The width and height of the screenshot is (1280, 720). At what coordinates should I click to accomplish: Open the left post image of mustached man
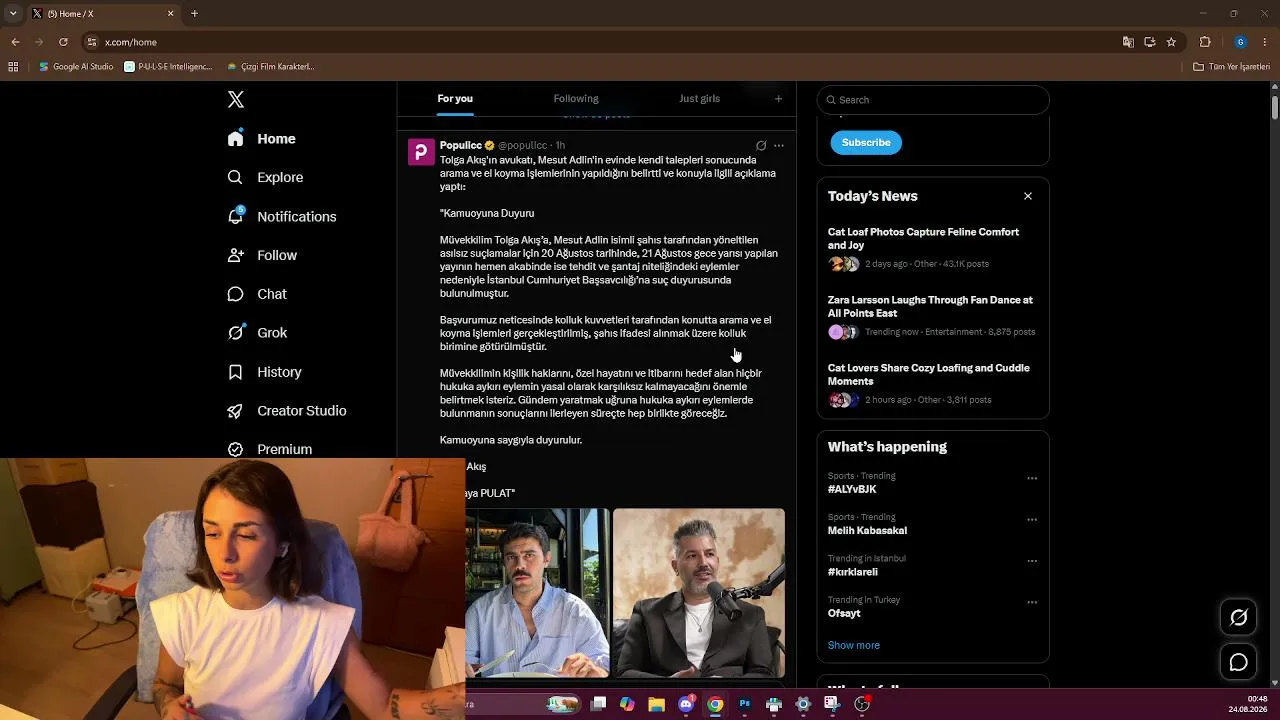coord(537,593)
